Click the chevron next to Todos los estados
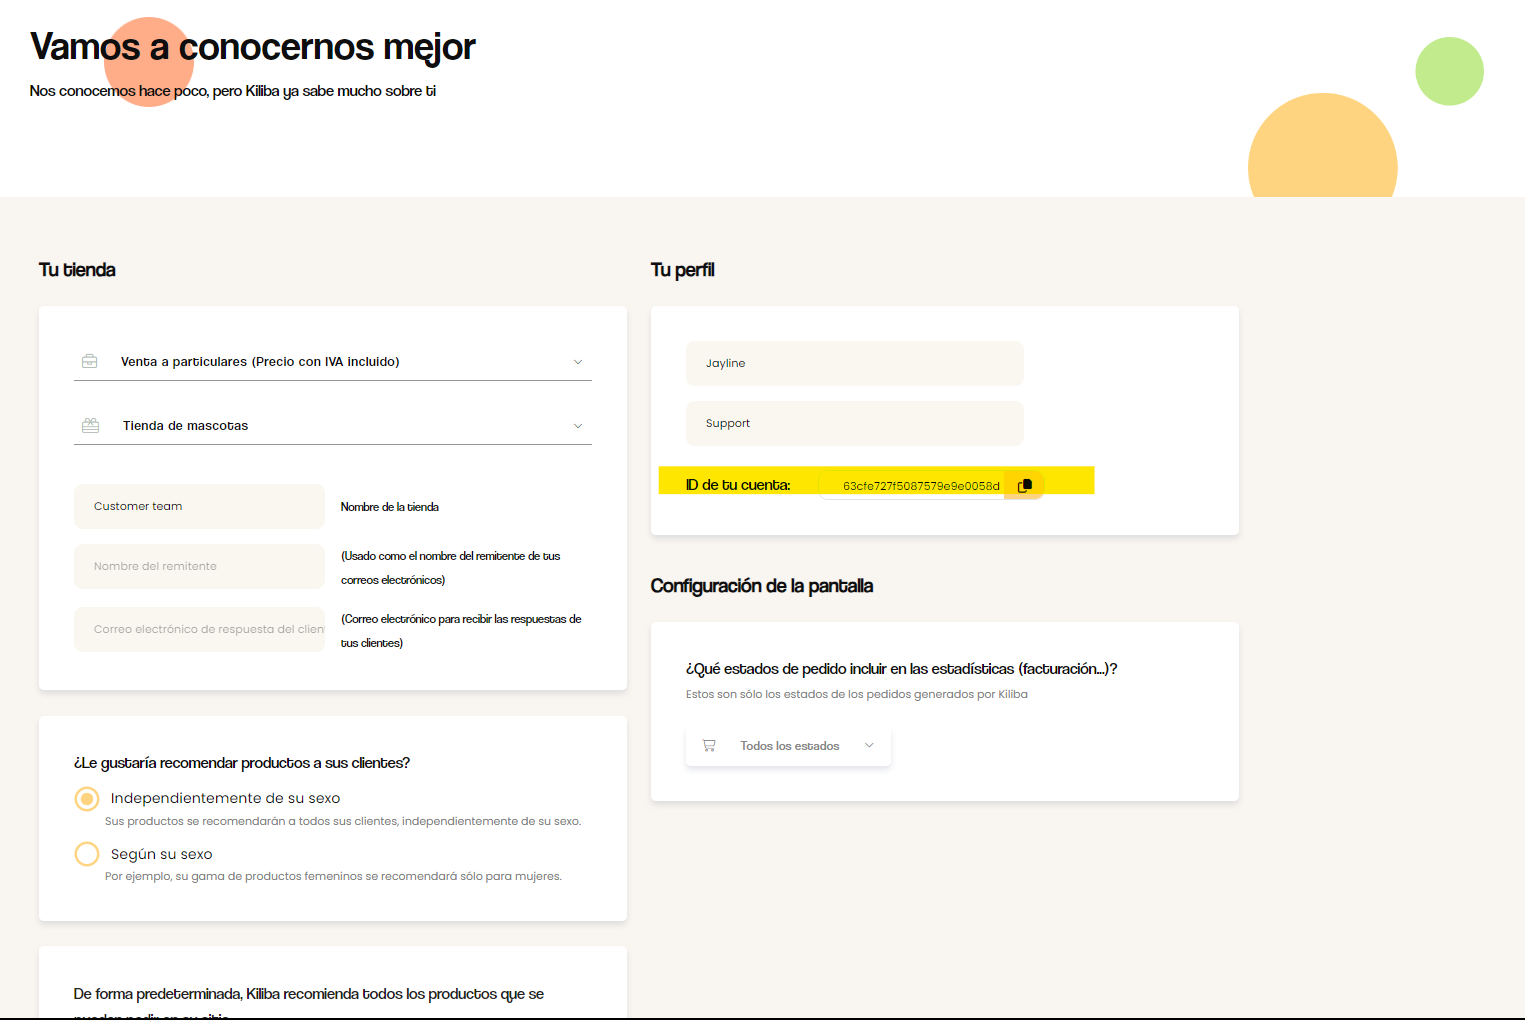The image size is (1525, 1020). point(869,745)
